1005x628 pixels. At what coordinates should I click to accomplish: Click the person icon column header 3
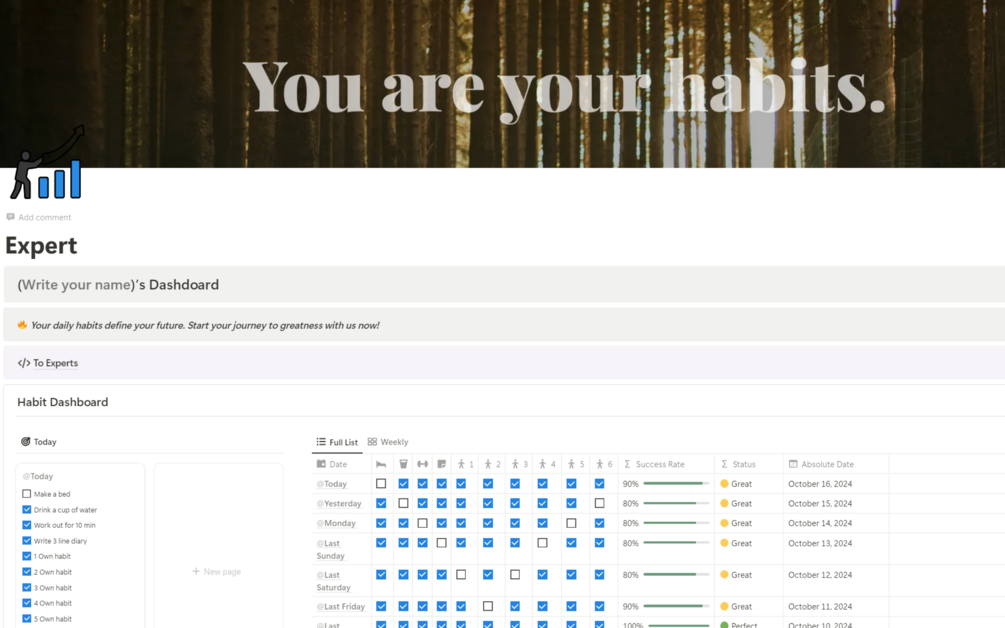tap(515, 464)
